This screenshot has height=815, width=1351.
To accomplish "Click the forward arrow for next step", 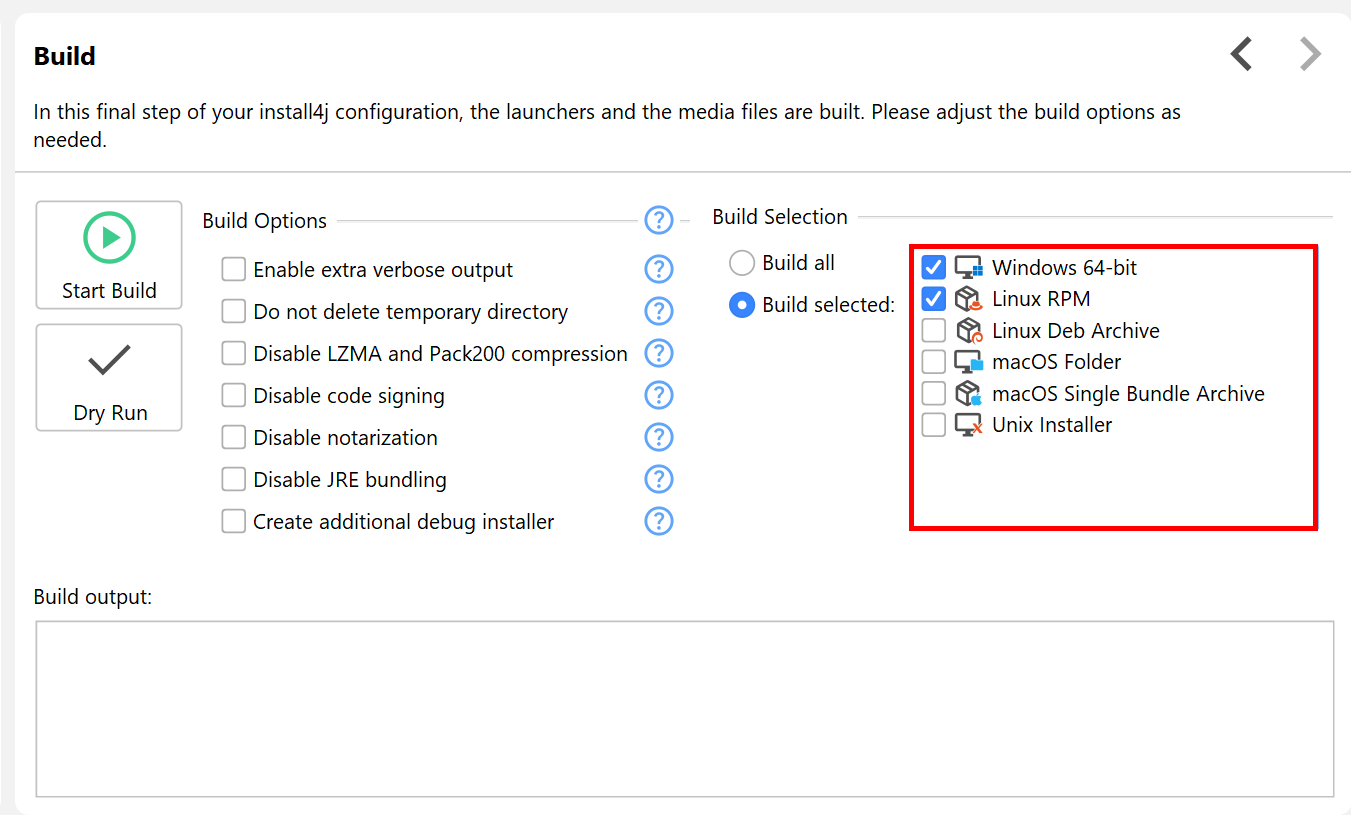I will [x=1310, y=54].
